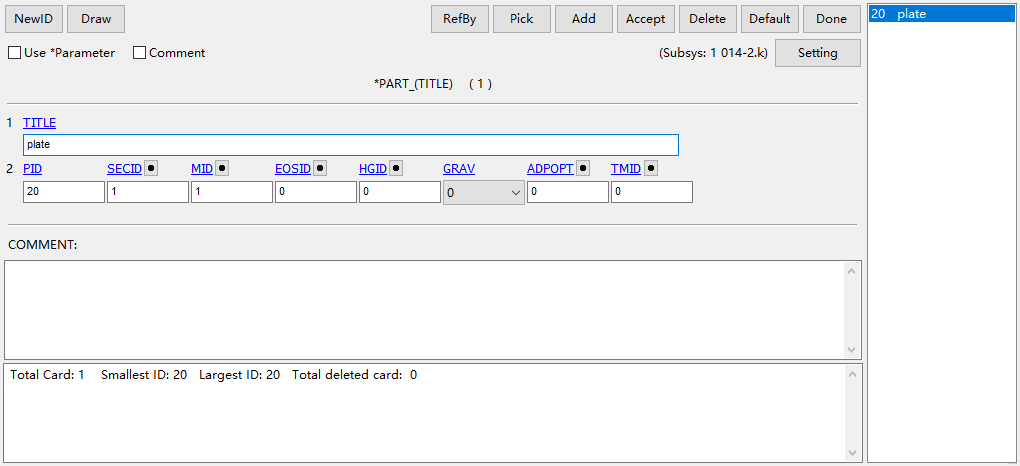Click the COMMENT box scroll down arrow
The image size is (1020, 466).
852,350
